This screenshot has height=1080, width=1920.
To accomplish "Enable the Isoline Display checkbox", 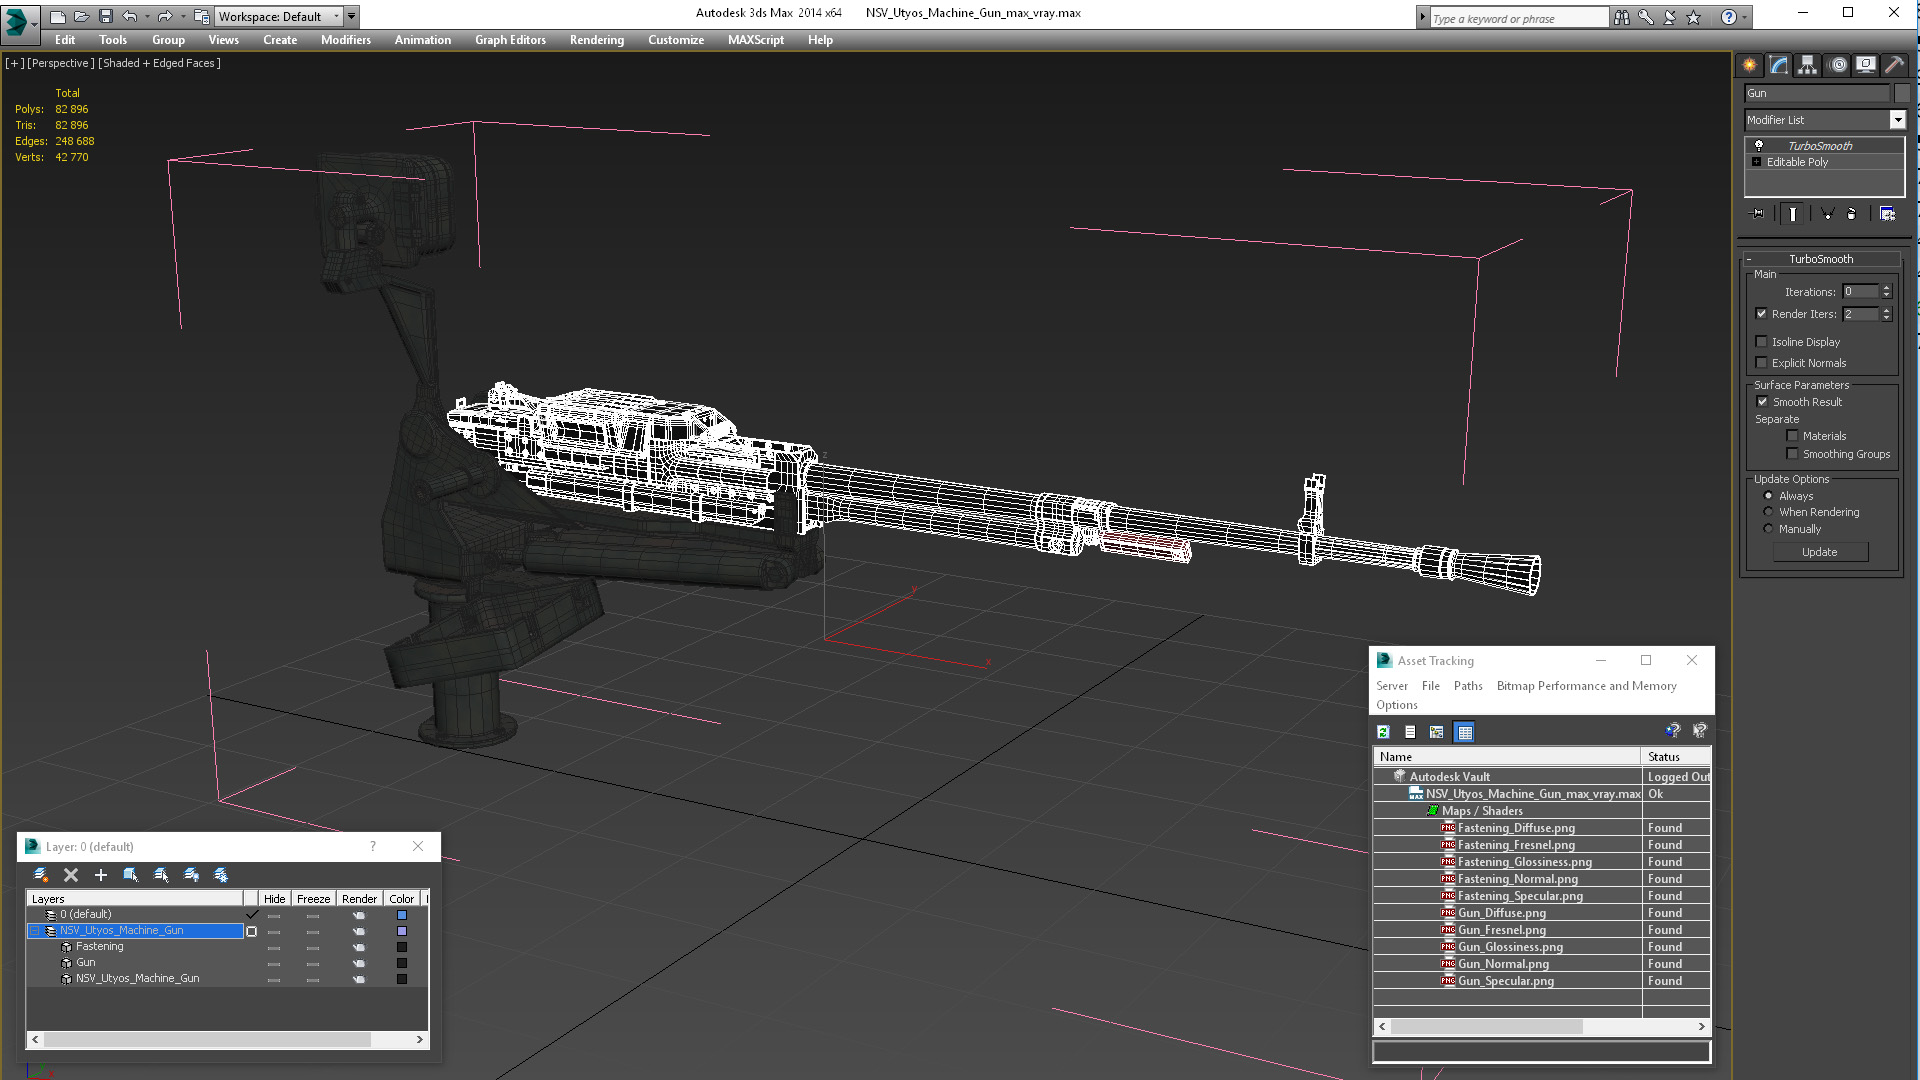I will 1762,342.
